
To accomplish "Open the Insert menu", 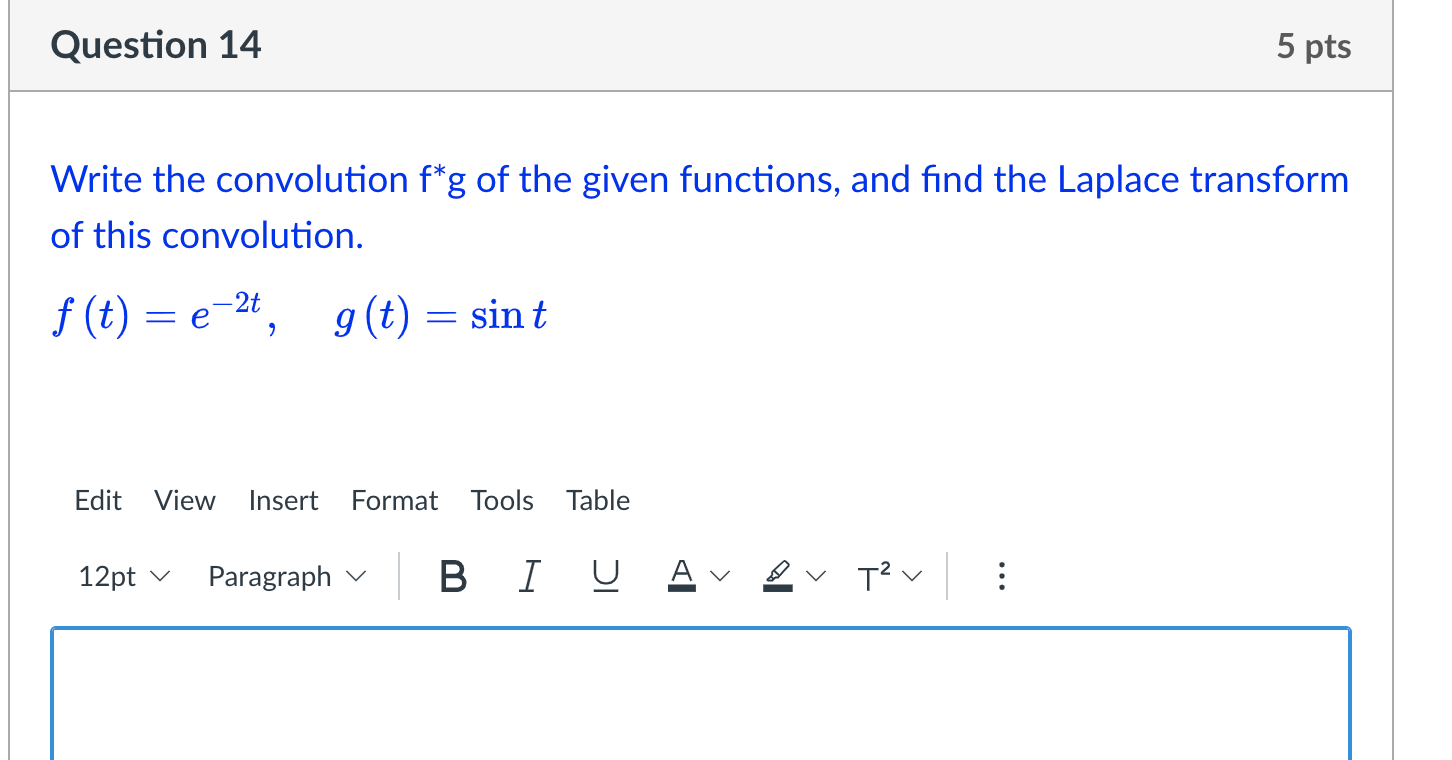I will [x=283, y=500].
